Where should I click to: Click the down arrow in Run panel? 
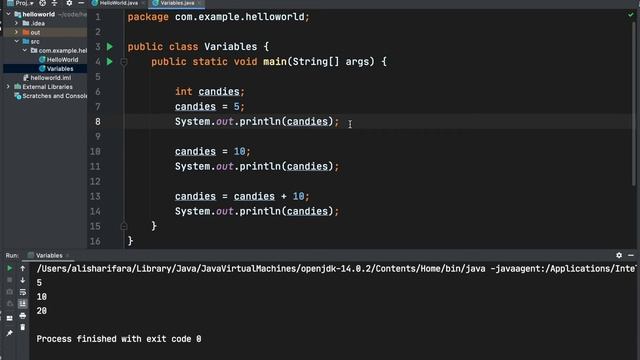point(23,280)
